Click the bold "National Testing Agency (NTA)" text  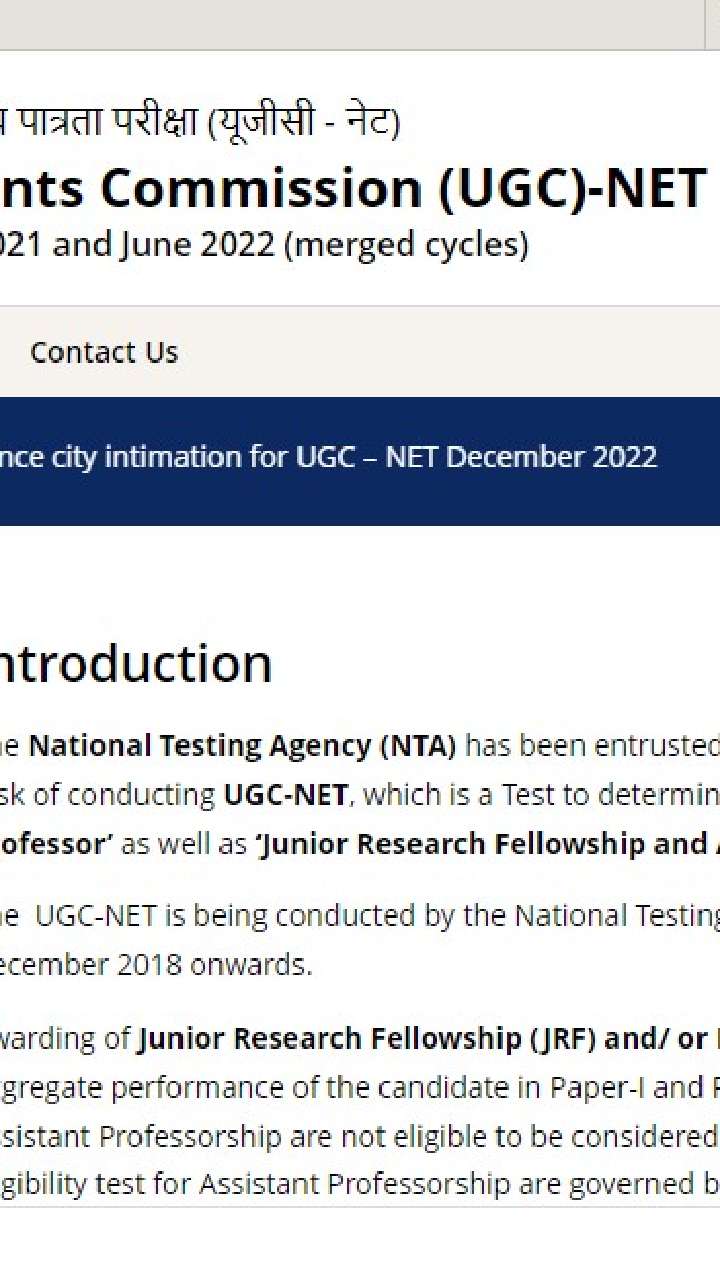(242, 746)
